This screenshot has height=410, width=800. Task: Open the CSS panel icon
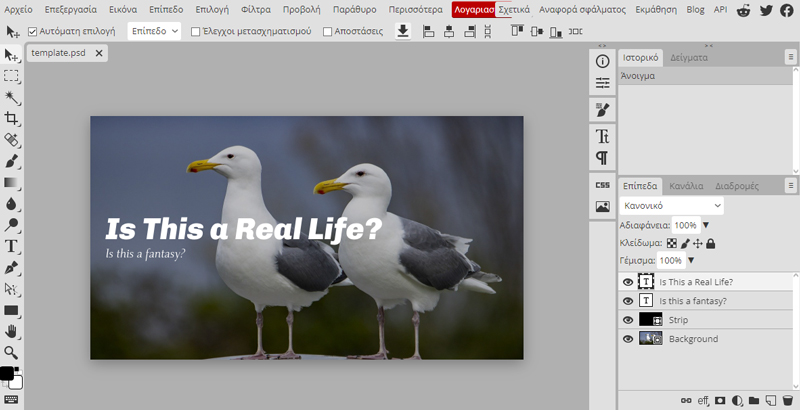[x=603, y=185]
